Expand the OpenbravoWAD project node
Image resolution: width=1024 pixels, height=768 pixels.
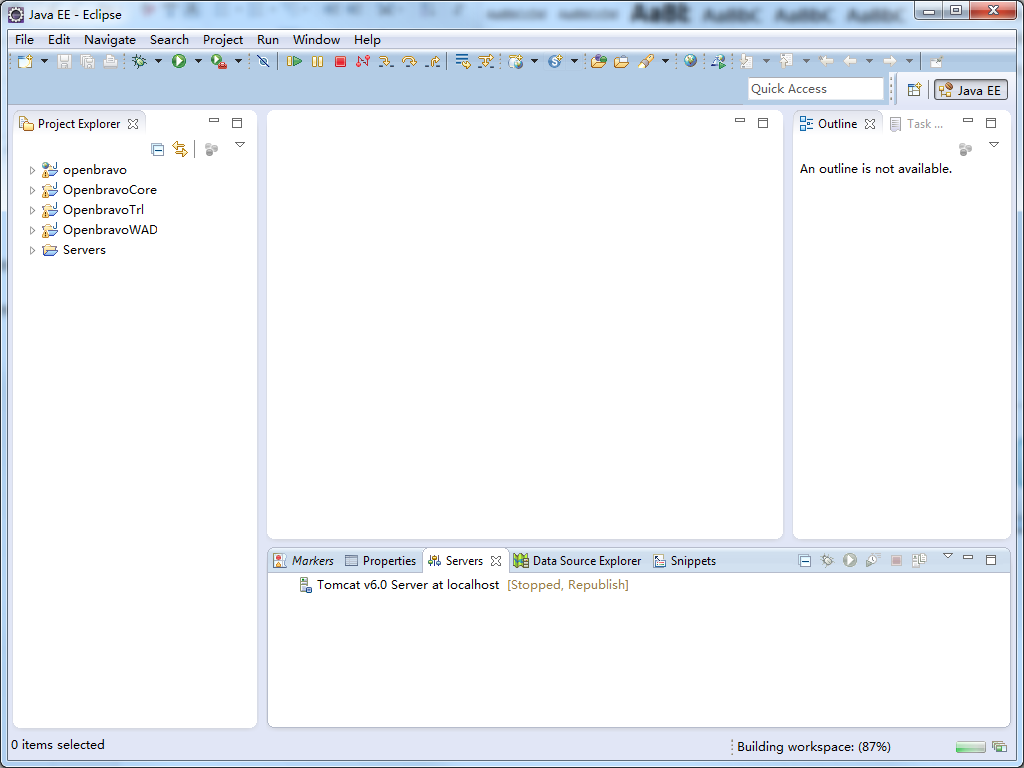point(32,231)
